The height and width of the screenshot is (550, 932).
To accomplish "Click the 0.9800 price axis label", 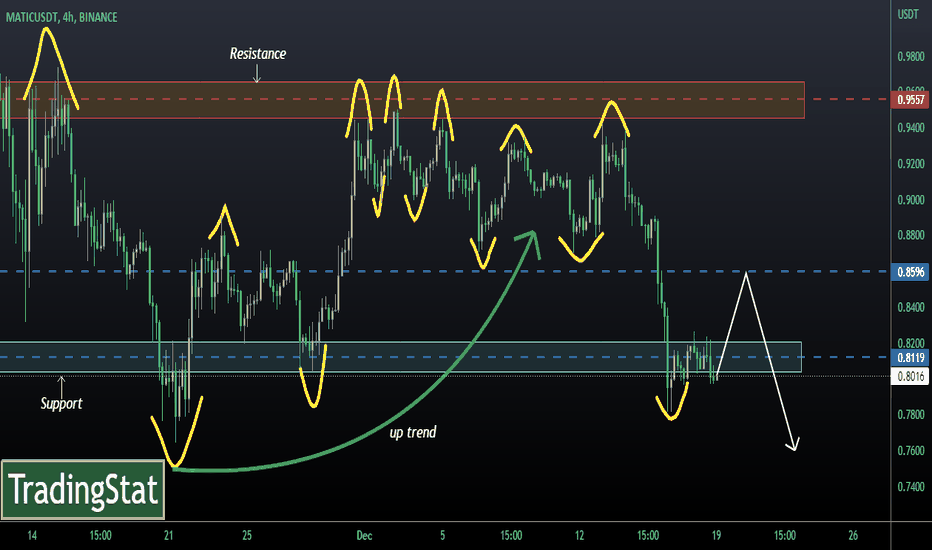I will click(x=911, y=56).
